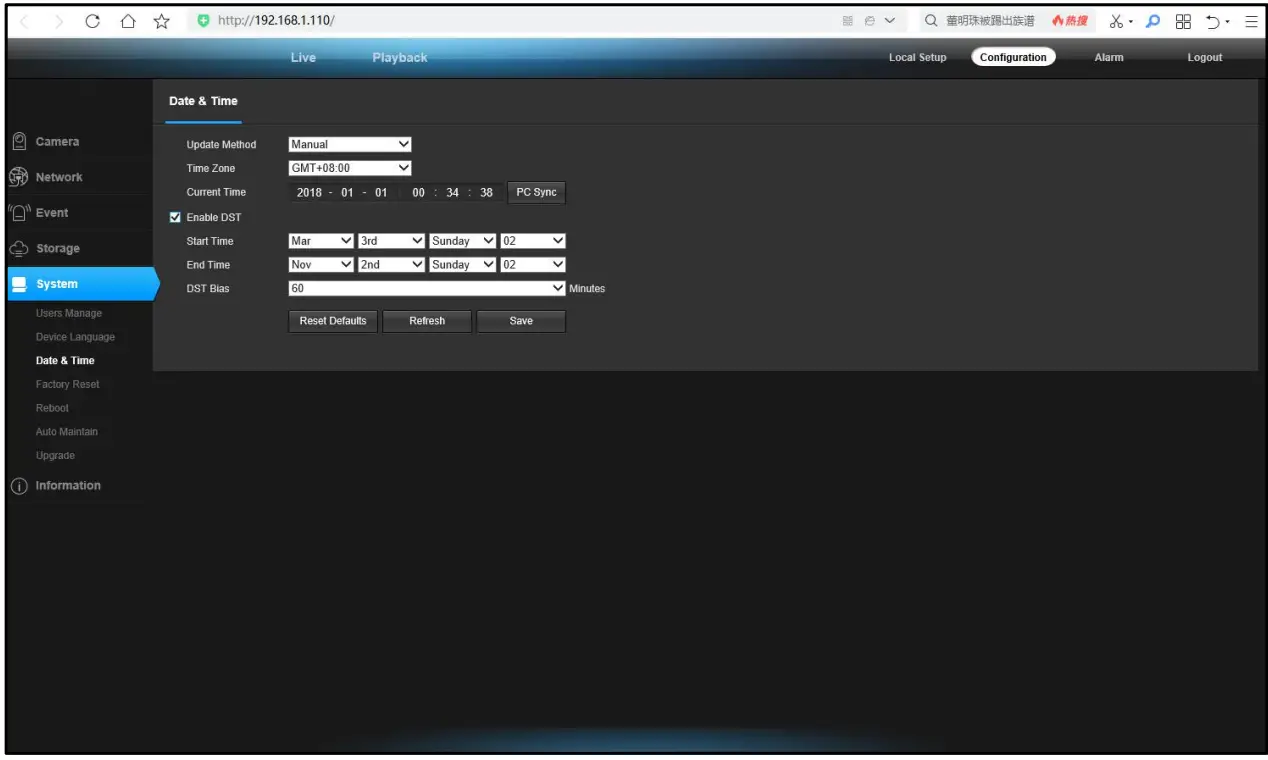
Task: Open Update Method dropdown
Action: point(350,144)
